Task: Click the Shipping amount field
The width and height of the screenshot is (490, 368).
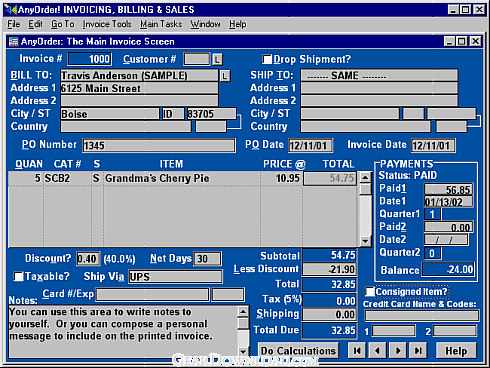Action: 329,314
